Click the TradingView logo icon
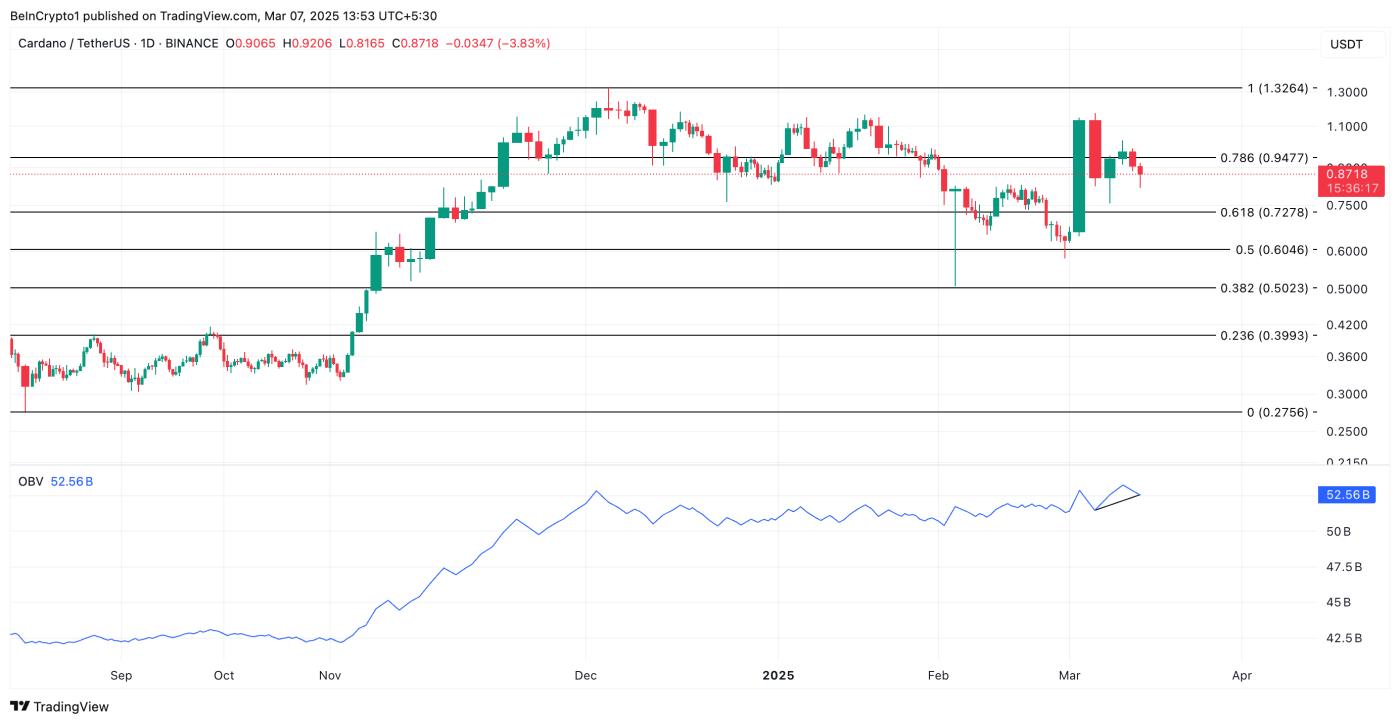 tap(20, 707)
